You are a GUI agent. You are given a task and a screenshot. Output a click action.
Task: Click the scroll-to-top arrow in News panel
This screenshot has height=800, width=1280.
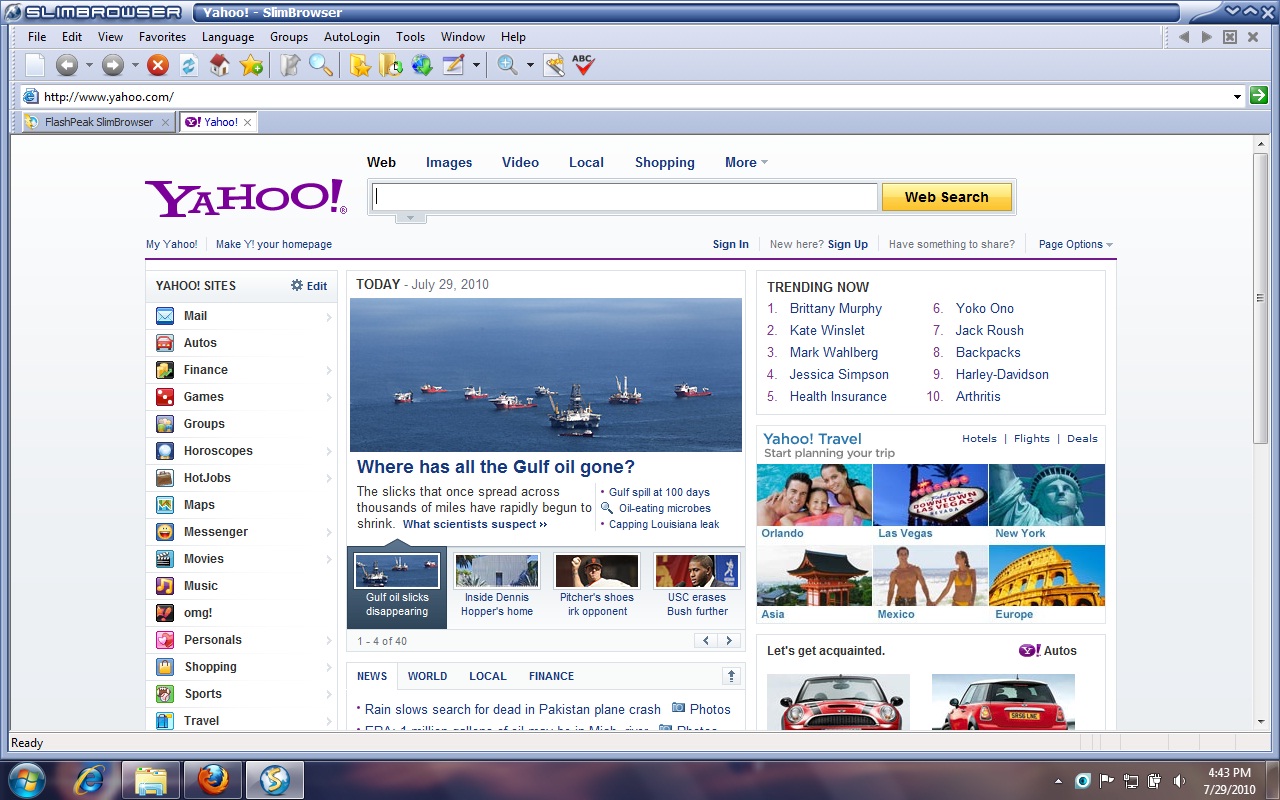pyautogui.click(x=732, y=676)
